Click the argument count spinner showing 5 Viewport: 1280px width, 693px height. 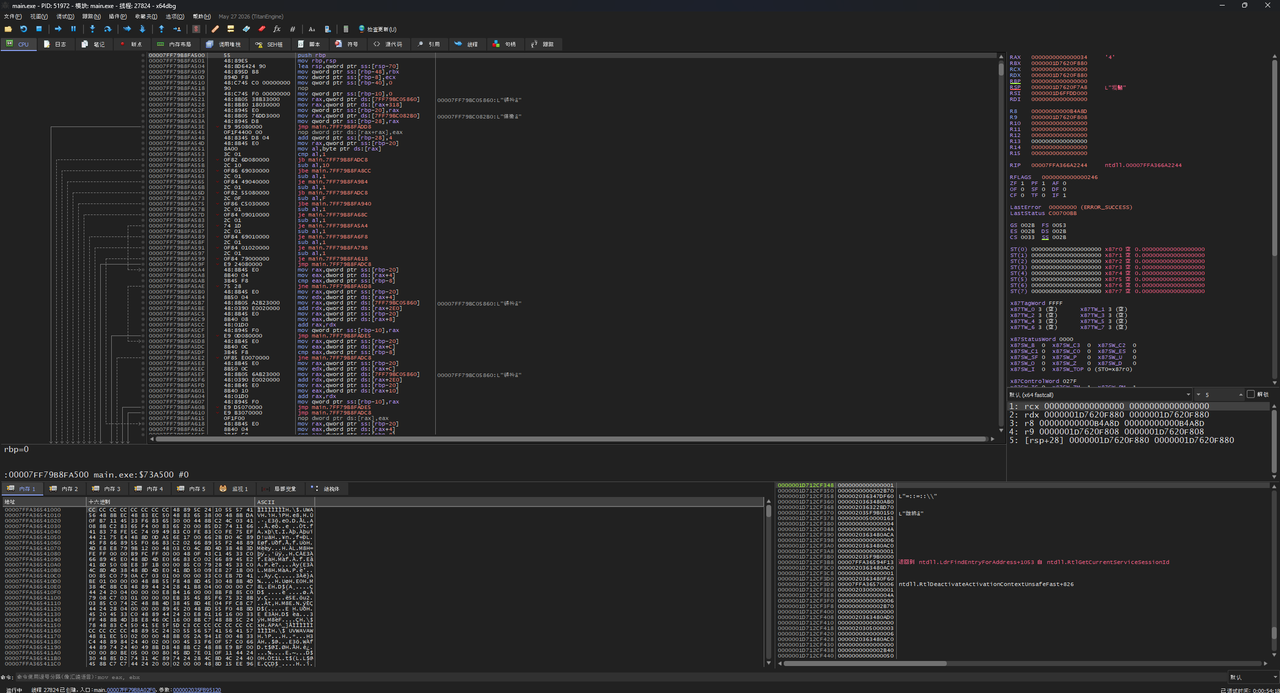click(1221, 394)
